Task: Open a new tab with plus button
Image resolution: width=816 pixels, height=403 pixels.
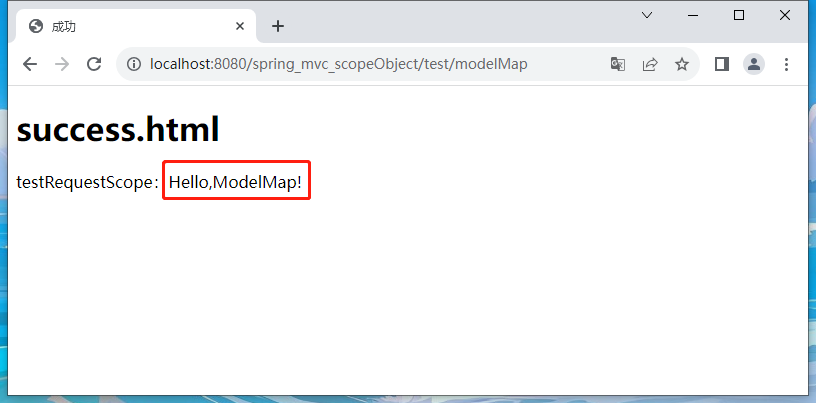Action: point(278,26)
